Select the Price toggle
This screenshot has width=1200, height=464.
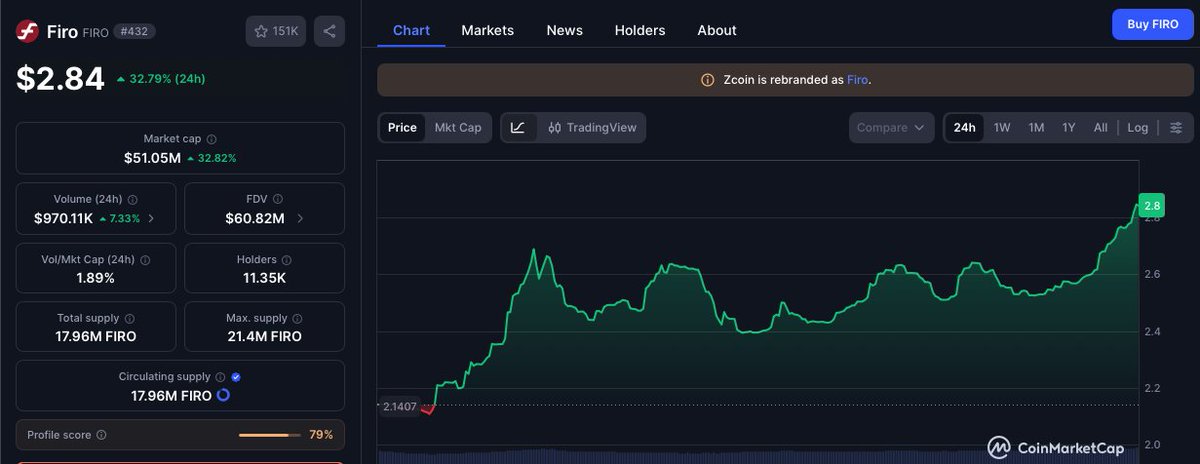click(402, 127)
